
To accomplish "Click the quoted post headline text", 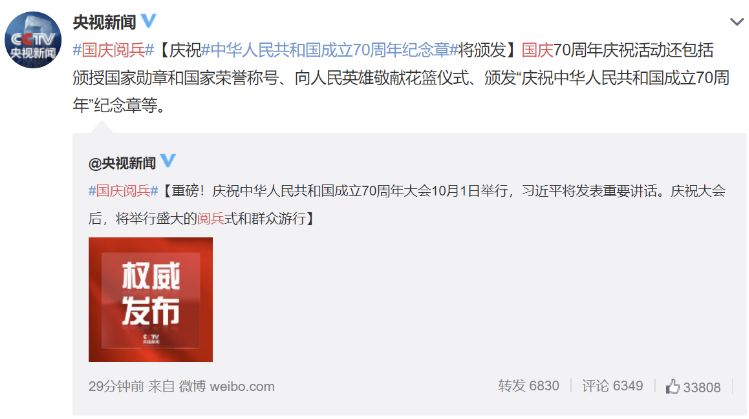I will click(x=407, y=205).
